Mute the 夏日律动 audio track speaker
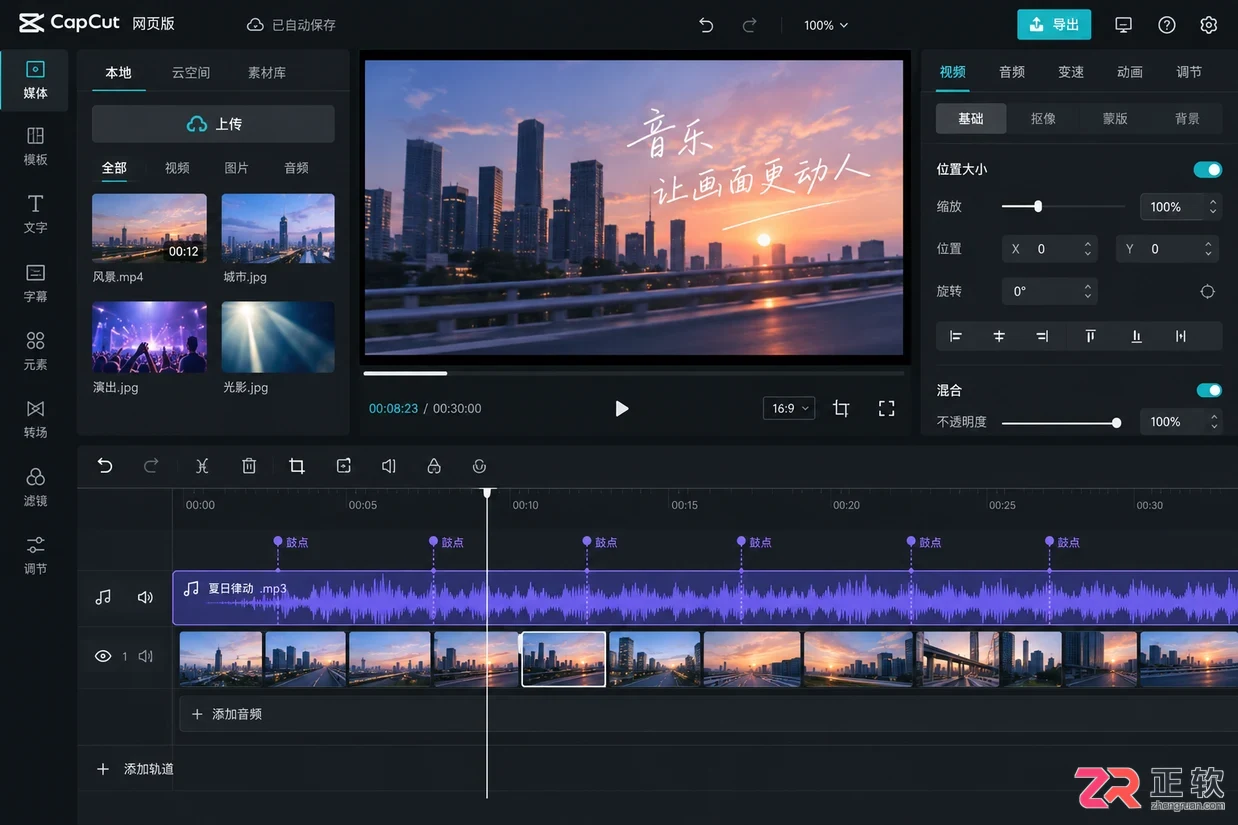The height and width of the screenshot is (825, 1238). [x=145, y=597]
